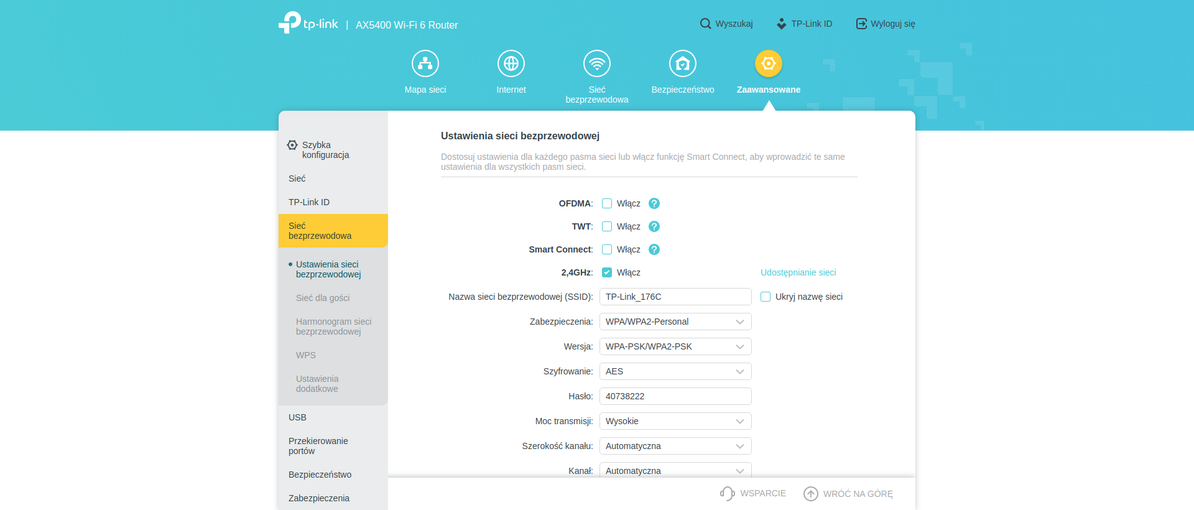Click the WRÓĆ NA GÓRĘ text
The image size is (1194, 510).
(x=858, y=493)
